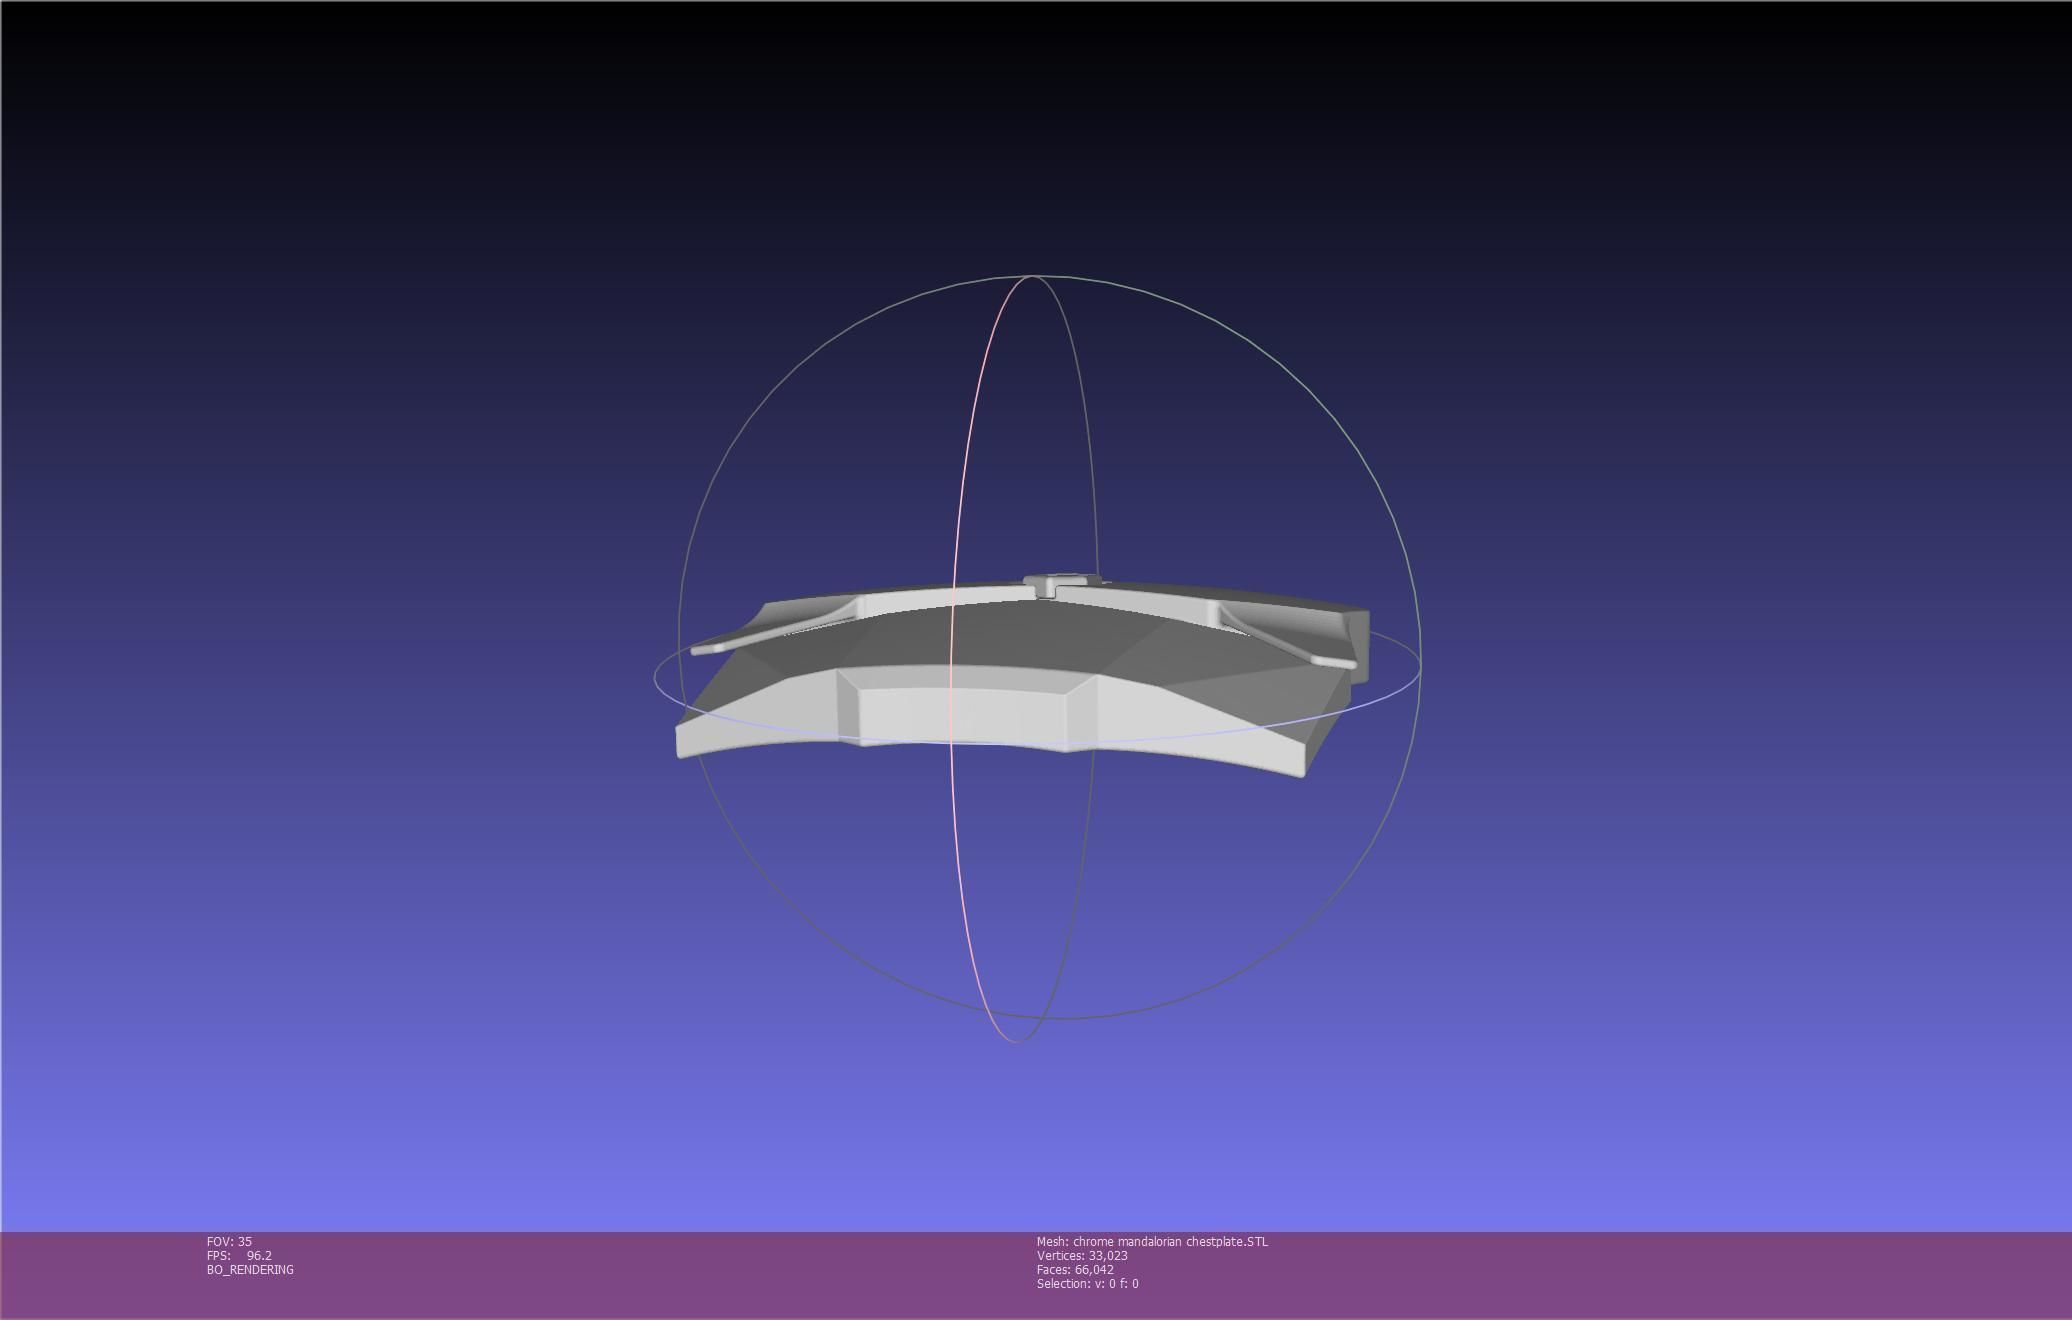Viewport: 2072px width, 1320px height.
Task: Click the bottom of the pink trackball ring
Action: click(1016, 1040)
